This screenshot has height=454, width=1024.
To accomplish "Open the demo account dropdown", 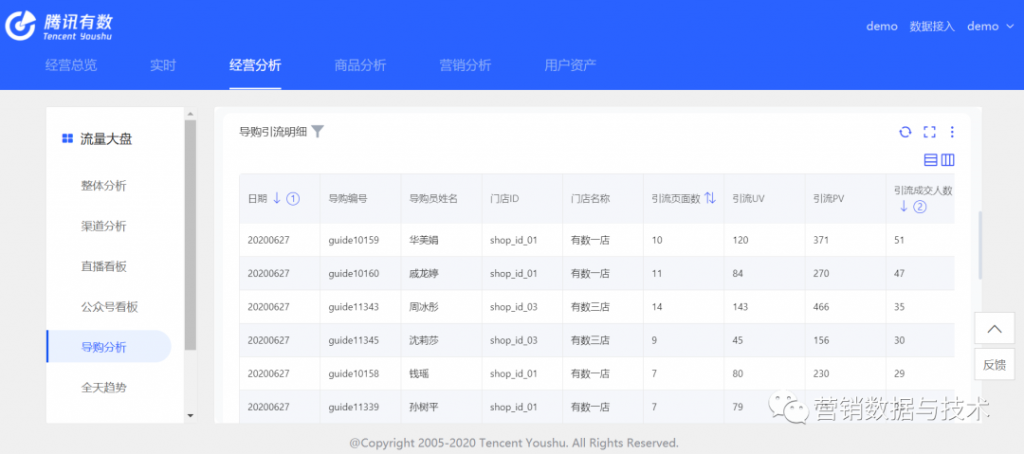I will 989,26.
